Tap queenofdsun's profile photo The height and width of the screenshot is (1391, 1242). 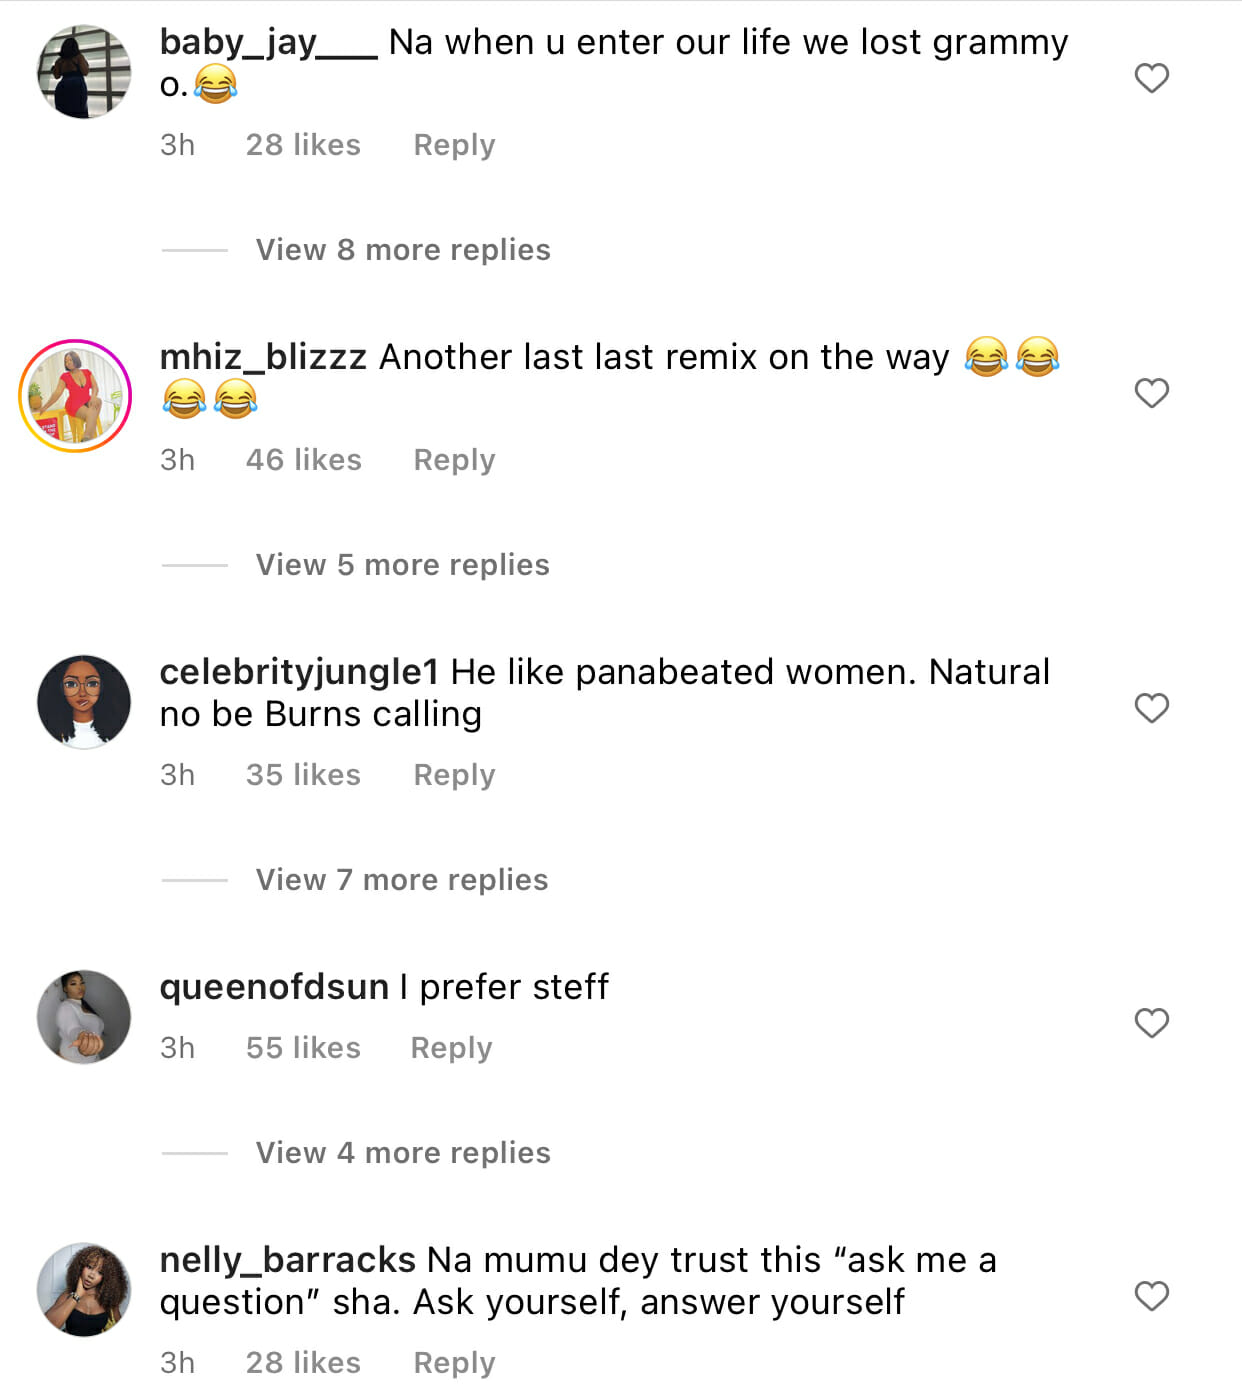tap(84, 1017)
